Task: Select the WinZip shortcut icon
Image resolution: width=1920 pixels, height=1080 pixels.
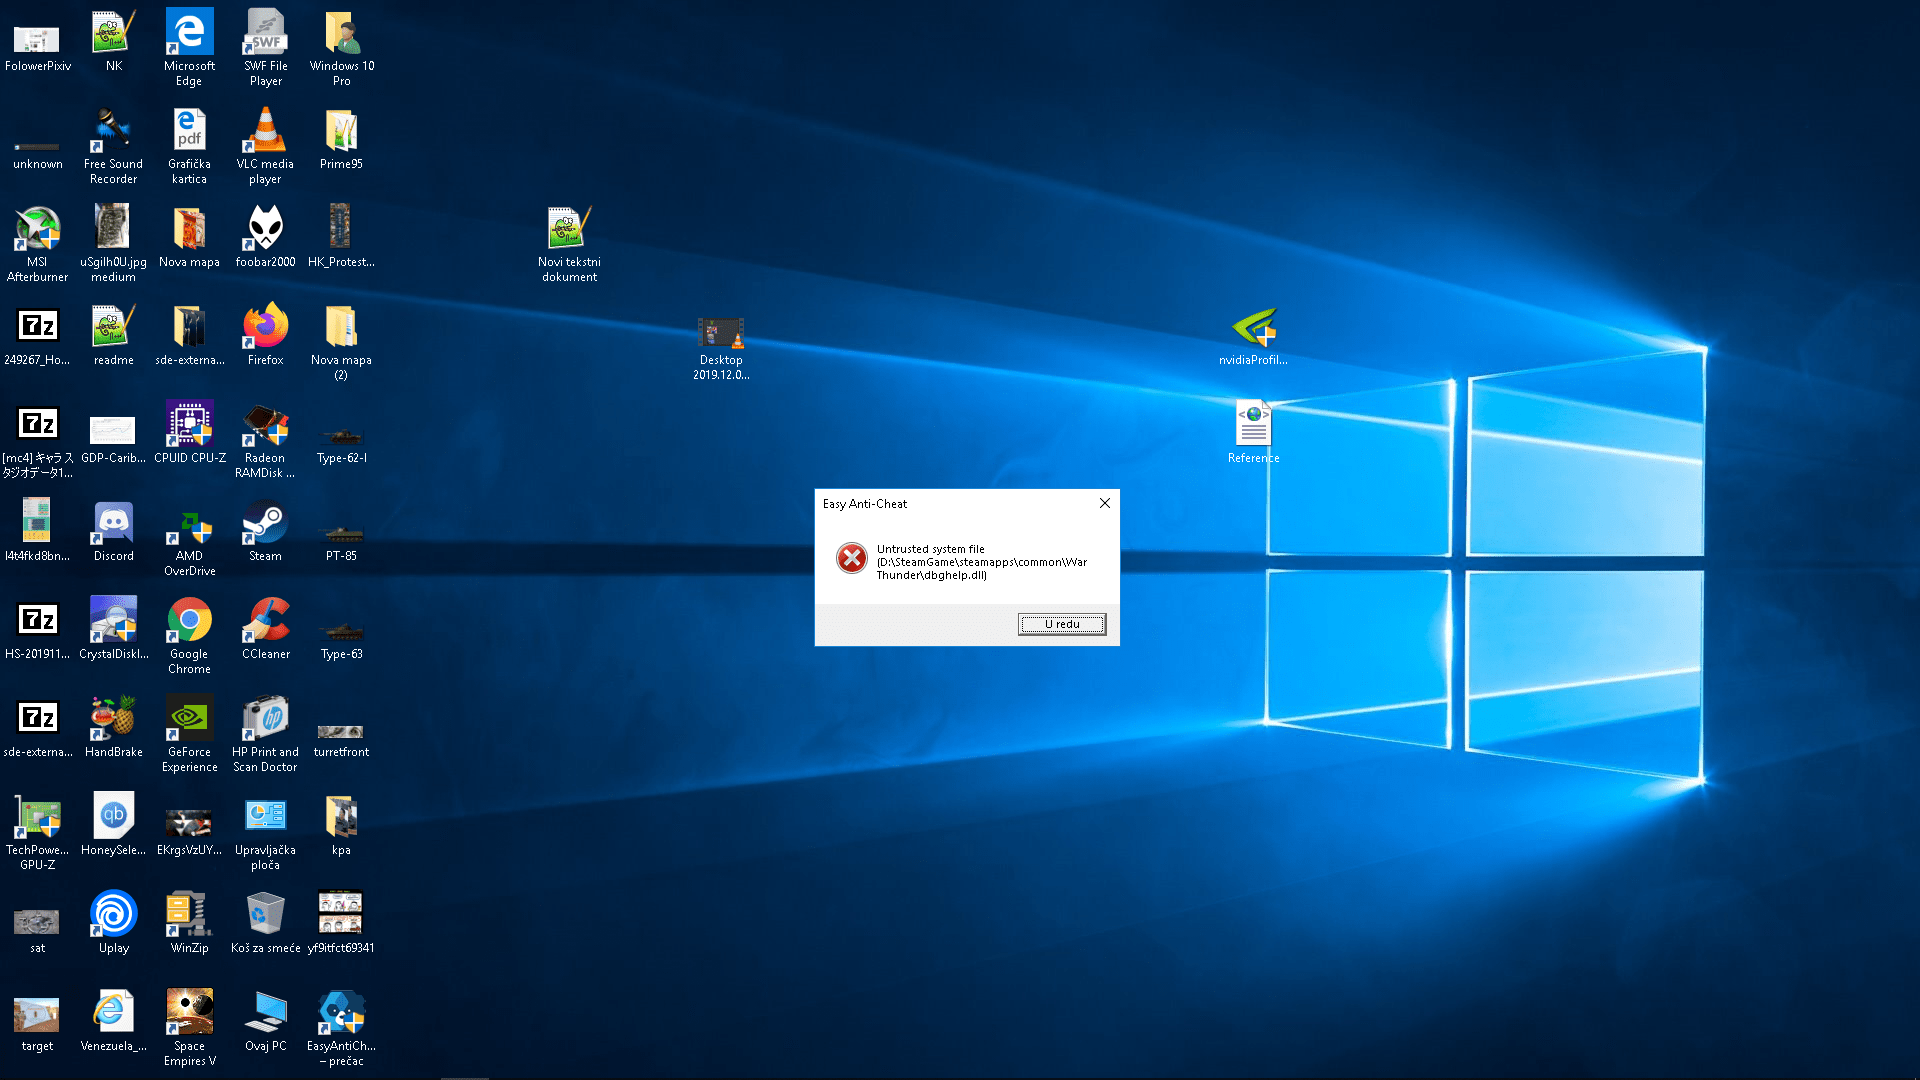Action: tap(189, 922)
